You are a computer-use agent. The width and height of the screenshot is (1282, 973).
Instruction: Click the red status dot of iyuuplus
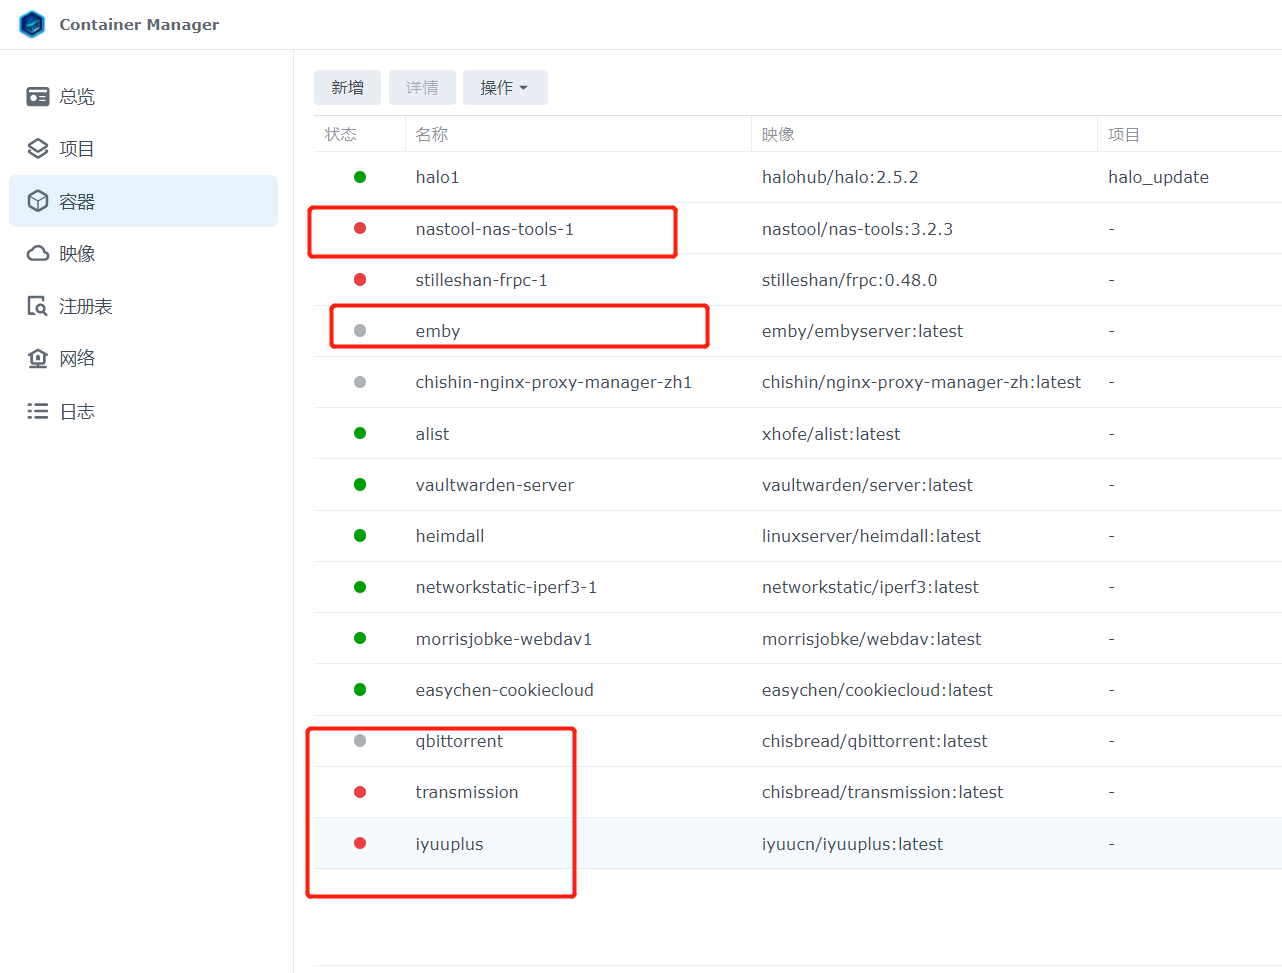[360, 843]
